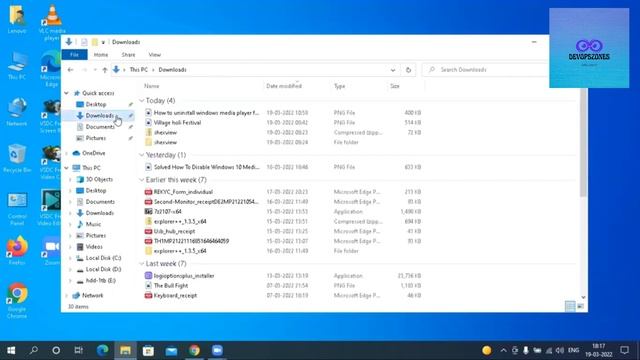Expand the OneDrive tree node
Image resolution: width=640 pixels, height=360 pixels.
[x=67, y=153]
